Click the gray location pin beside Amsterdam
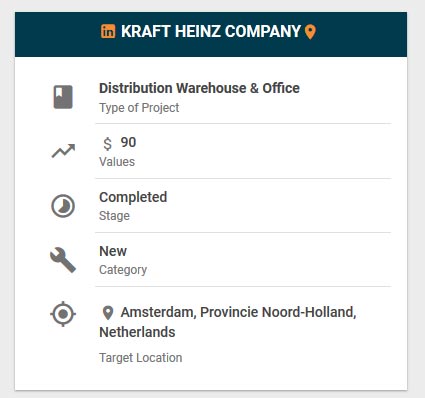425x398 pixels. [108, 313]
